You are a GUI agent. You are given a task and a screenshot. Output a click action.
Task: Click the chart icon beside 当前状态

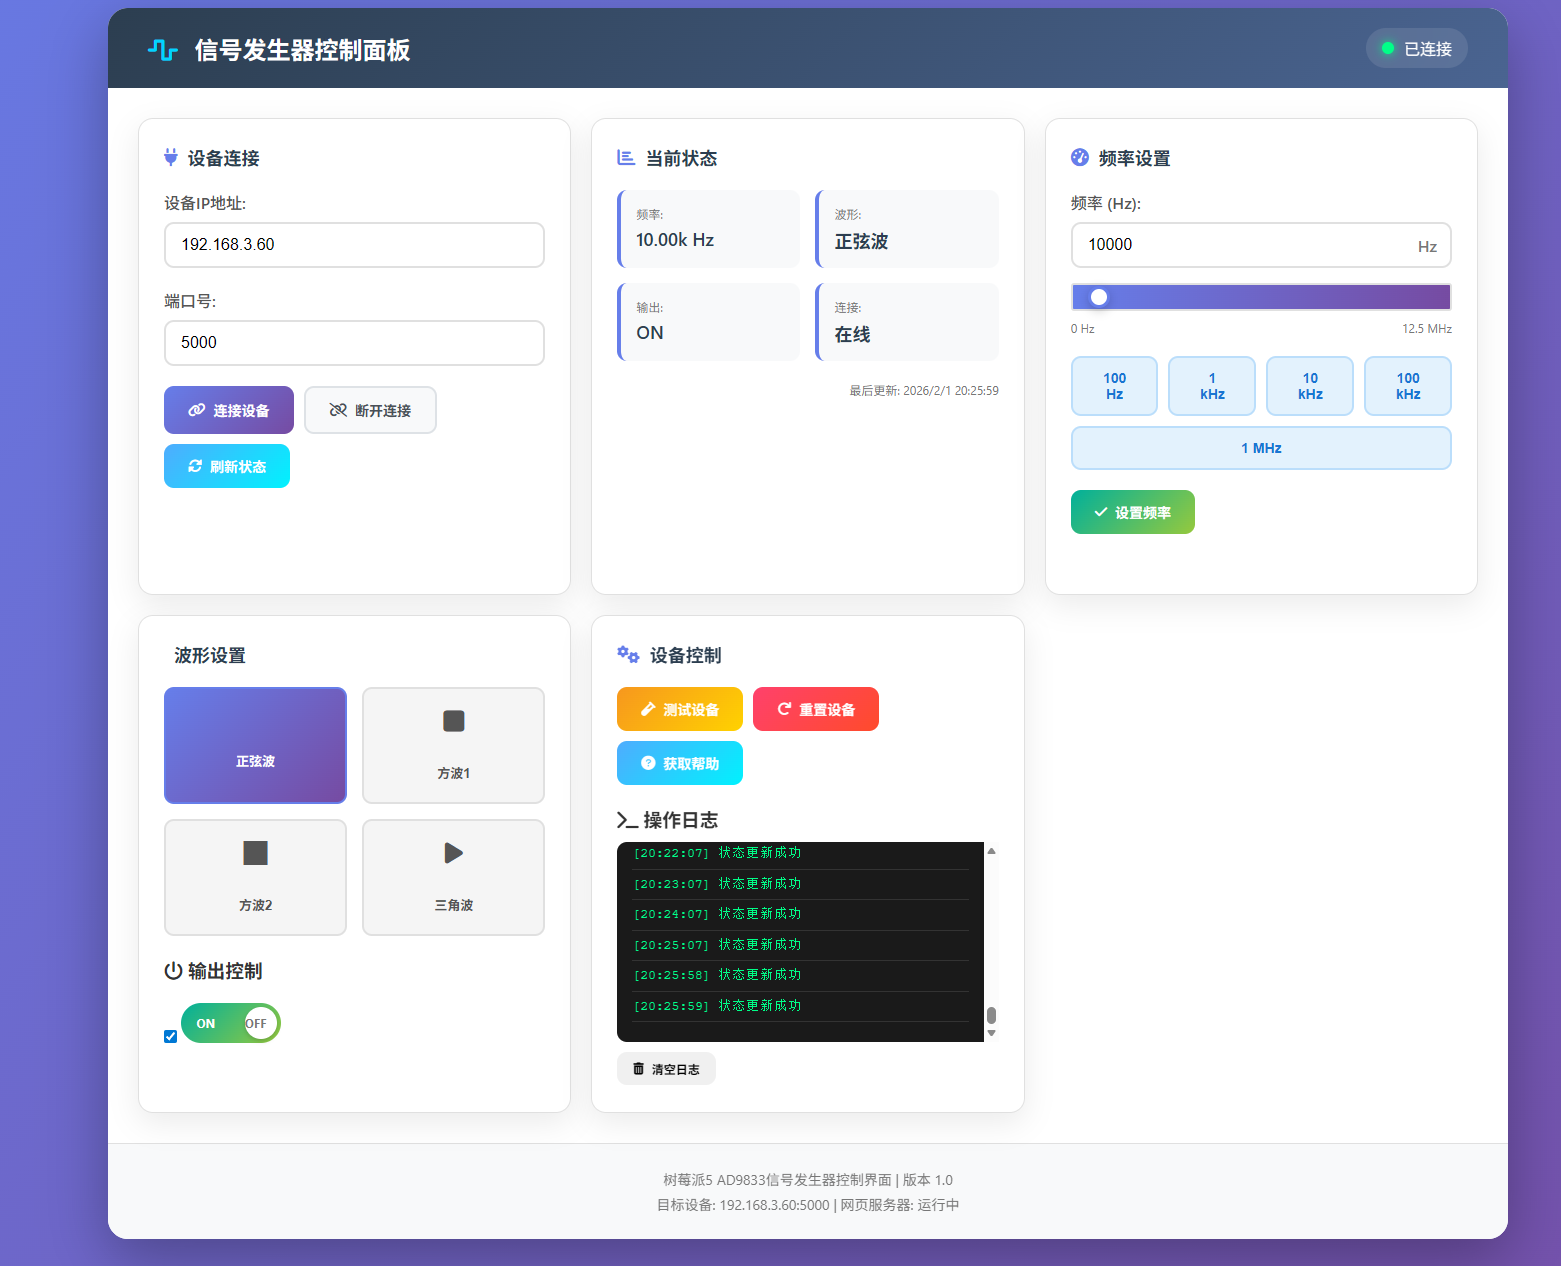626,158
